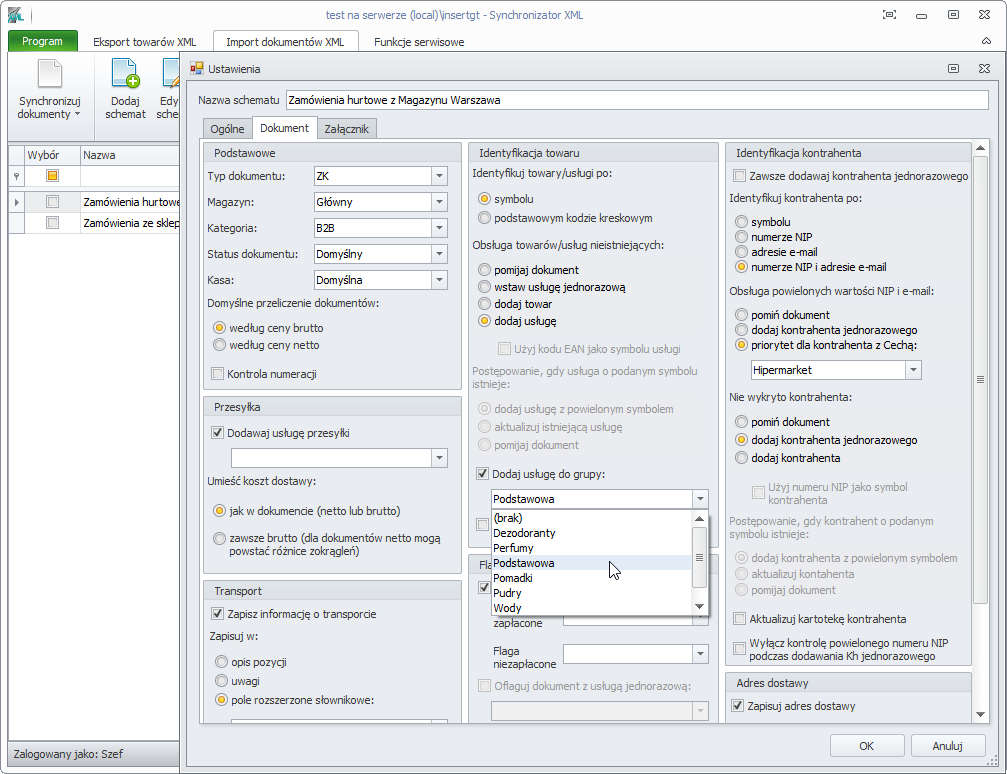Click the settings panel vertical scrollbar thumb
1007x774 pixels.
click(980, 379)
